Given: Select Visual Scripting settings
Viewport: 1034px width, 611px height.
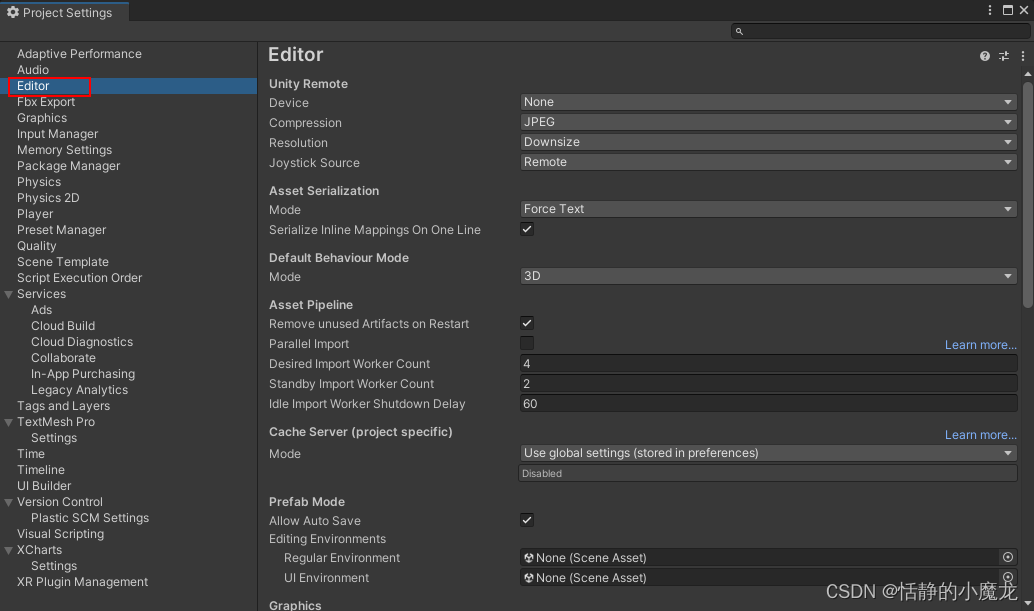Looking at the screenshot, I should click(61, 534).
